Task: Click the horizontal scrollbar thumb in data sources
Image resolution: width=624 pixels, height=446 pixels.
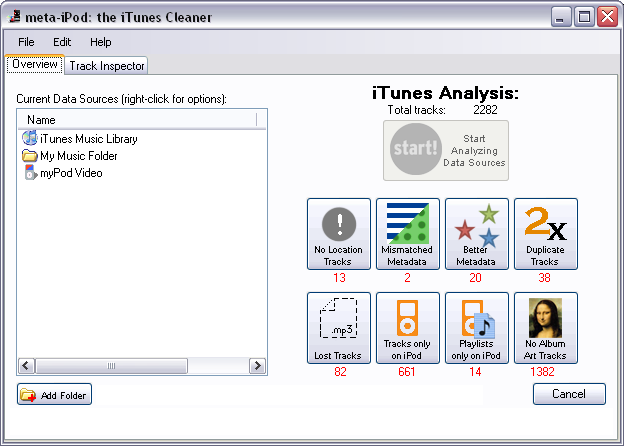Action: tap(111, 366)
